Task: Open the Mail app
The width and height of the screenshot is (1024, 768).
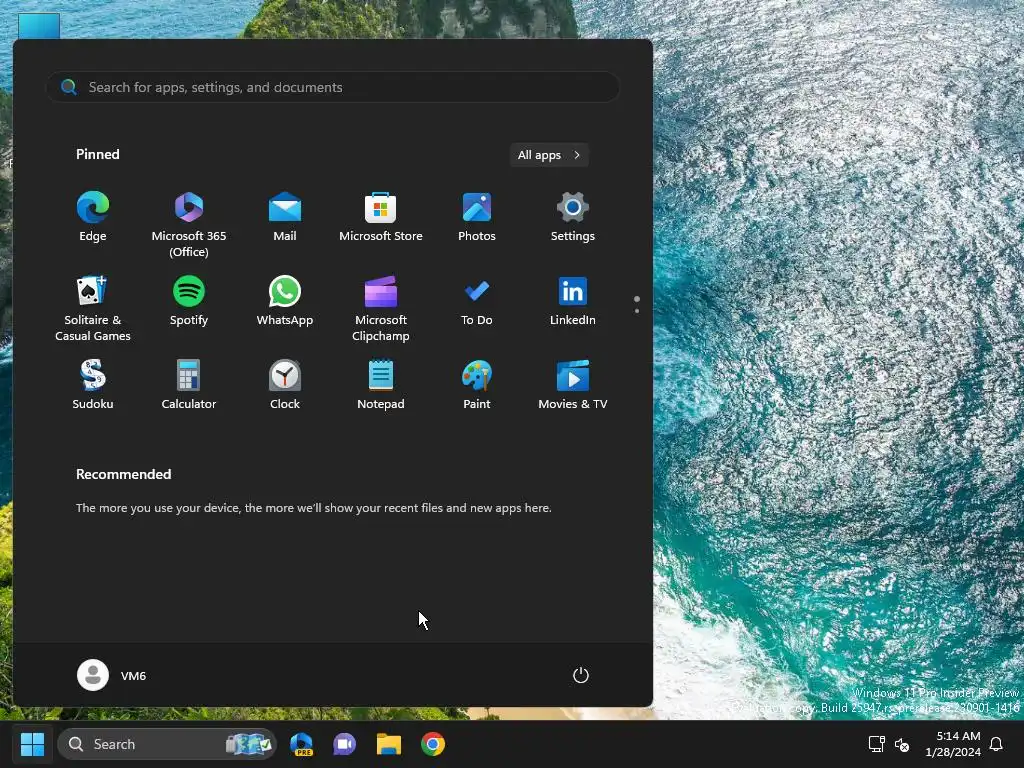Action: 285,217
